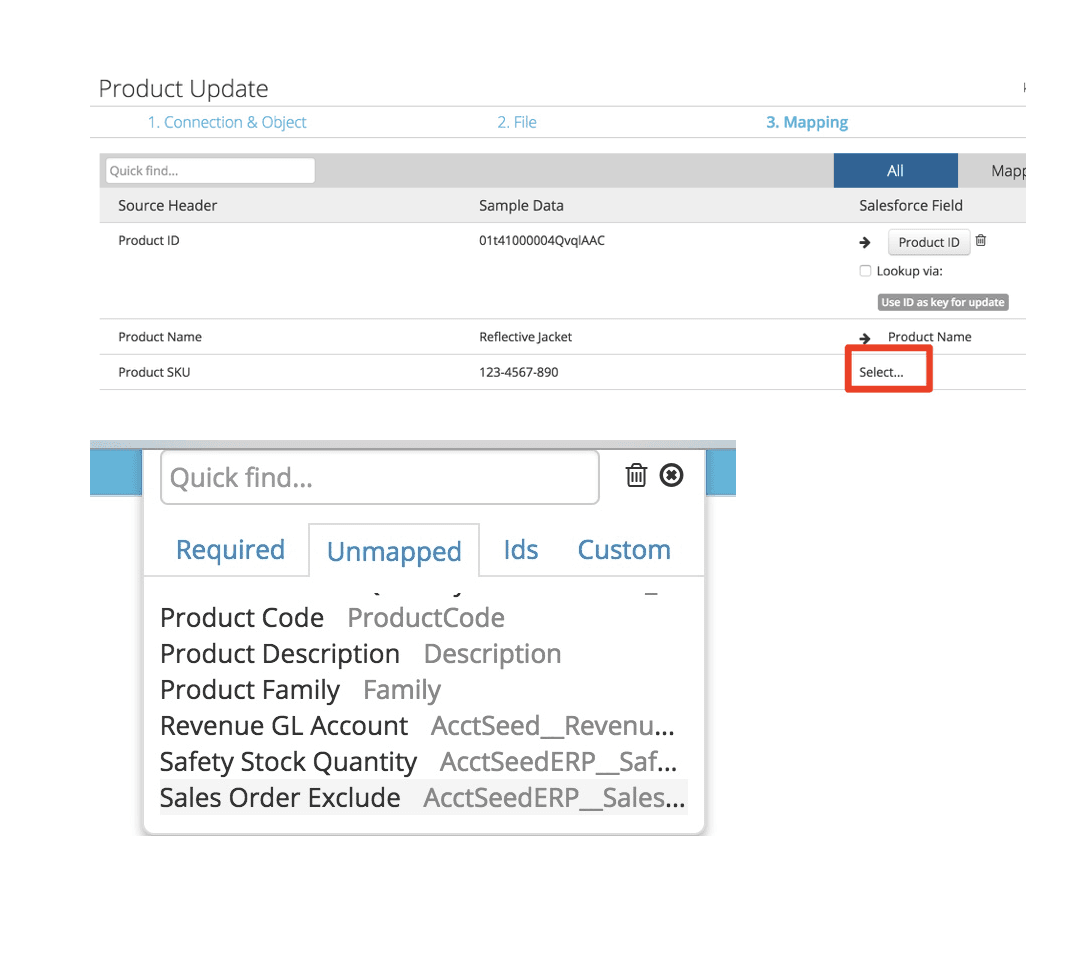Click the Product ID field button

coord(928,241)
